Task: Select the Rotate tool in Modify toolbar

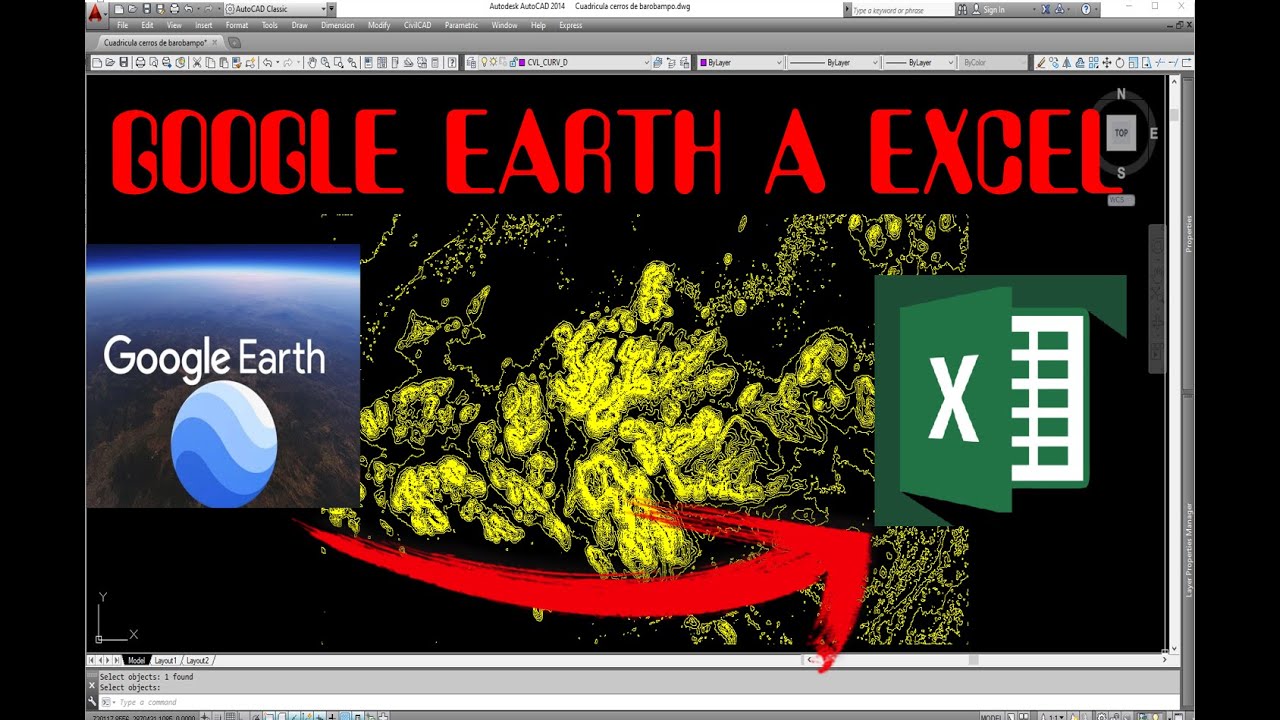Action: click(1120, 62)
